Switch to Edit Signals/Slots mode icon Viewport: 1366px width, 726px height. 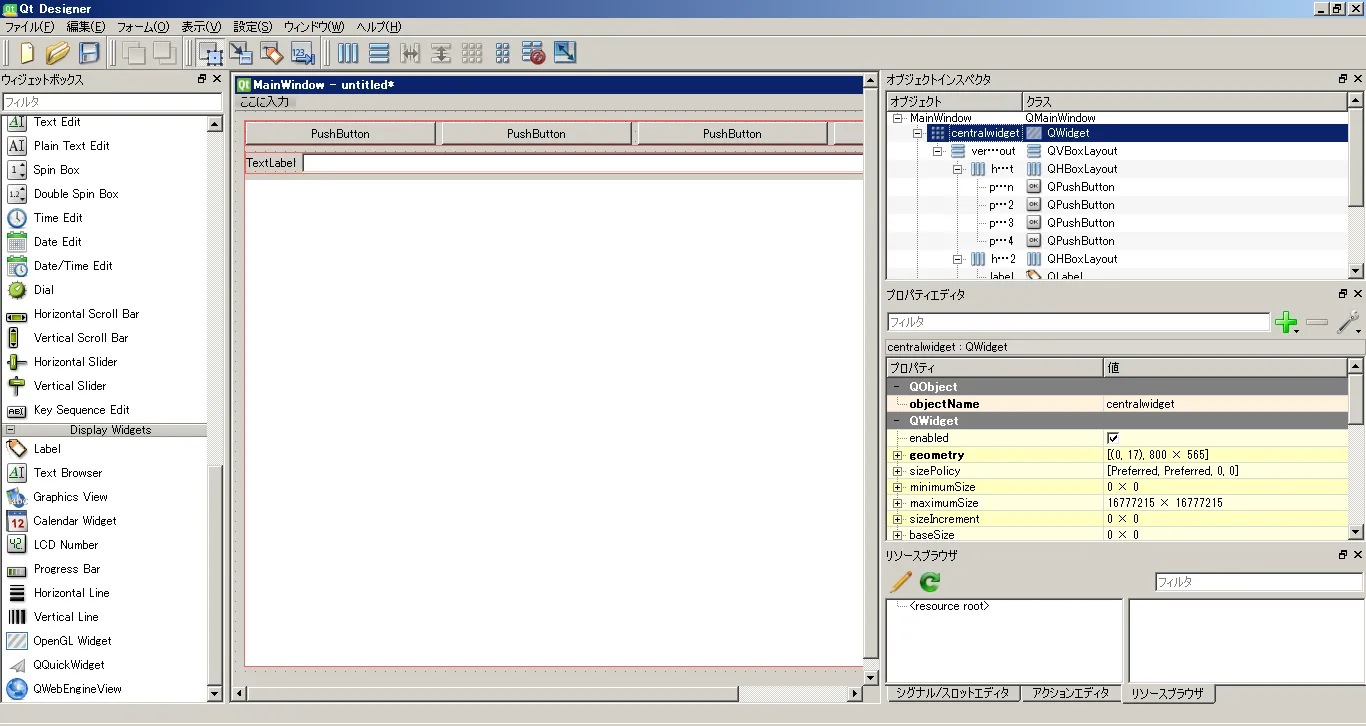pos(241,53)
